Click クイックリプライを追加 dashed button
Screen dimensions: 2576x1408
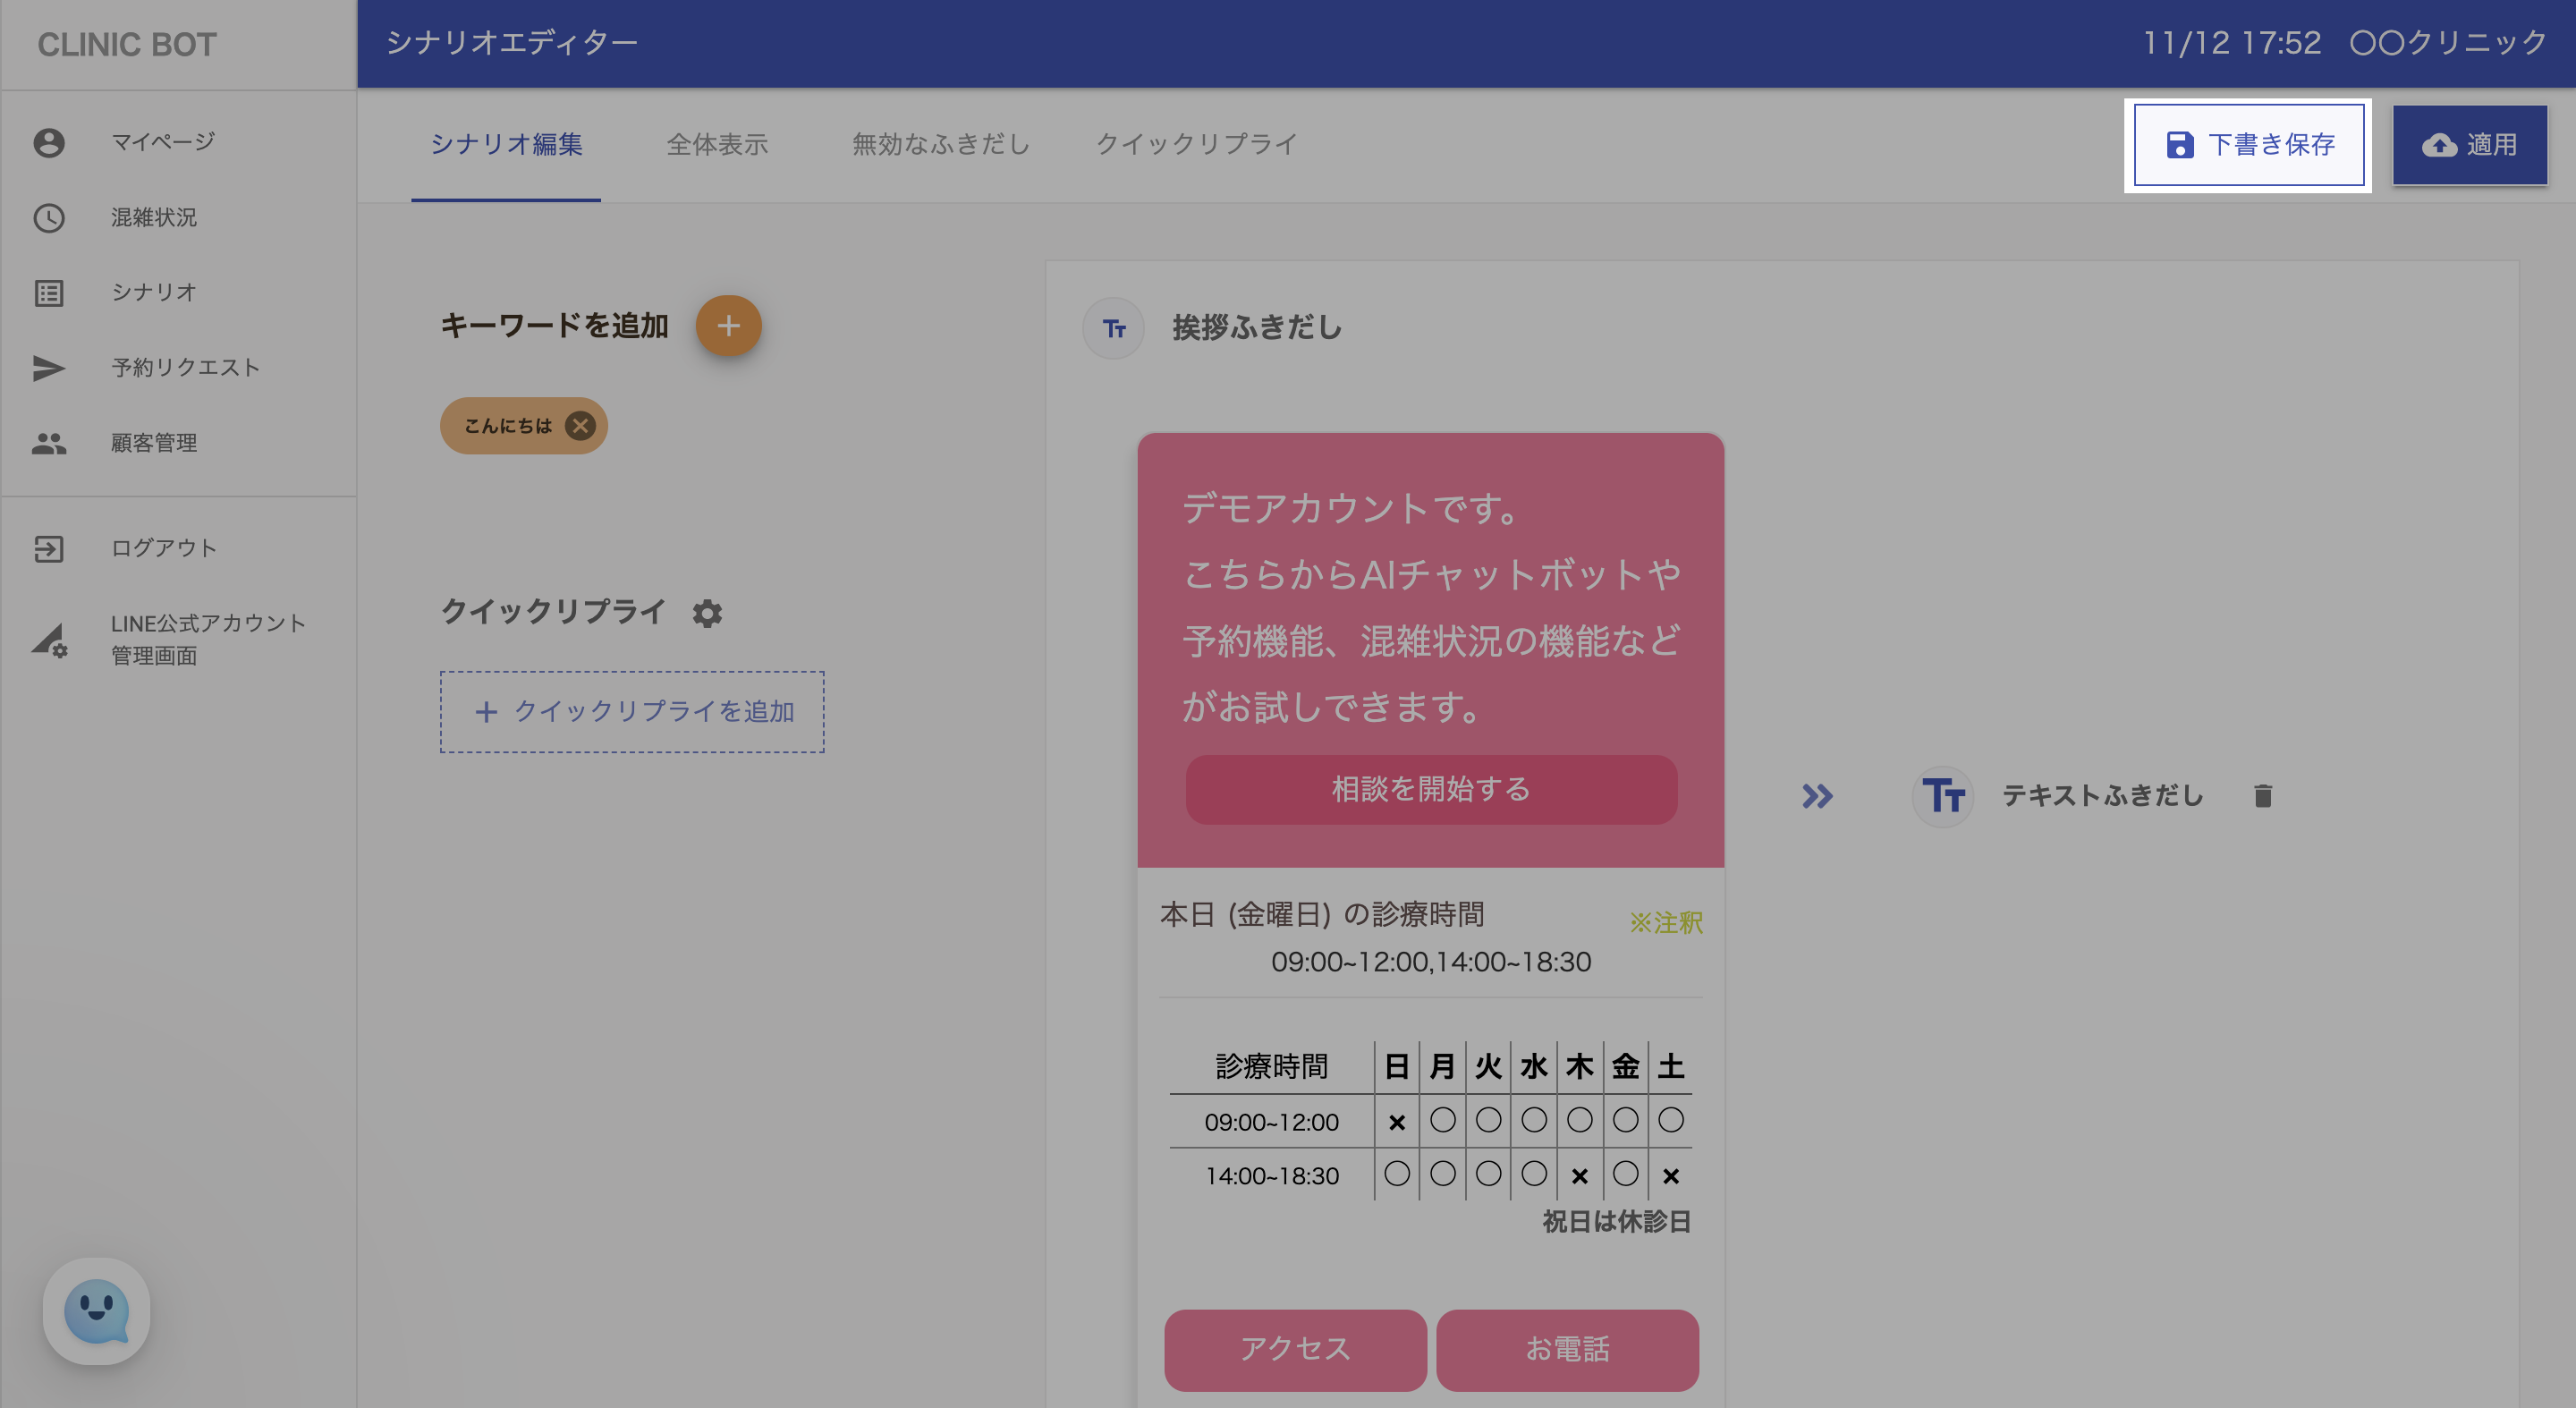point(632,712)
